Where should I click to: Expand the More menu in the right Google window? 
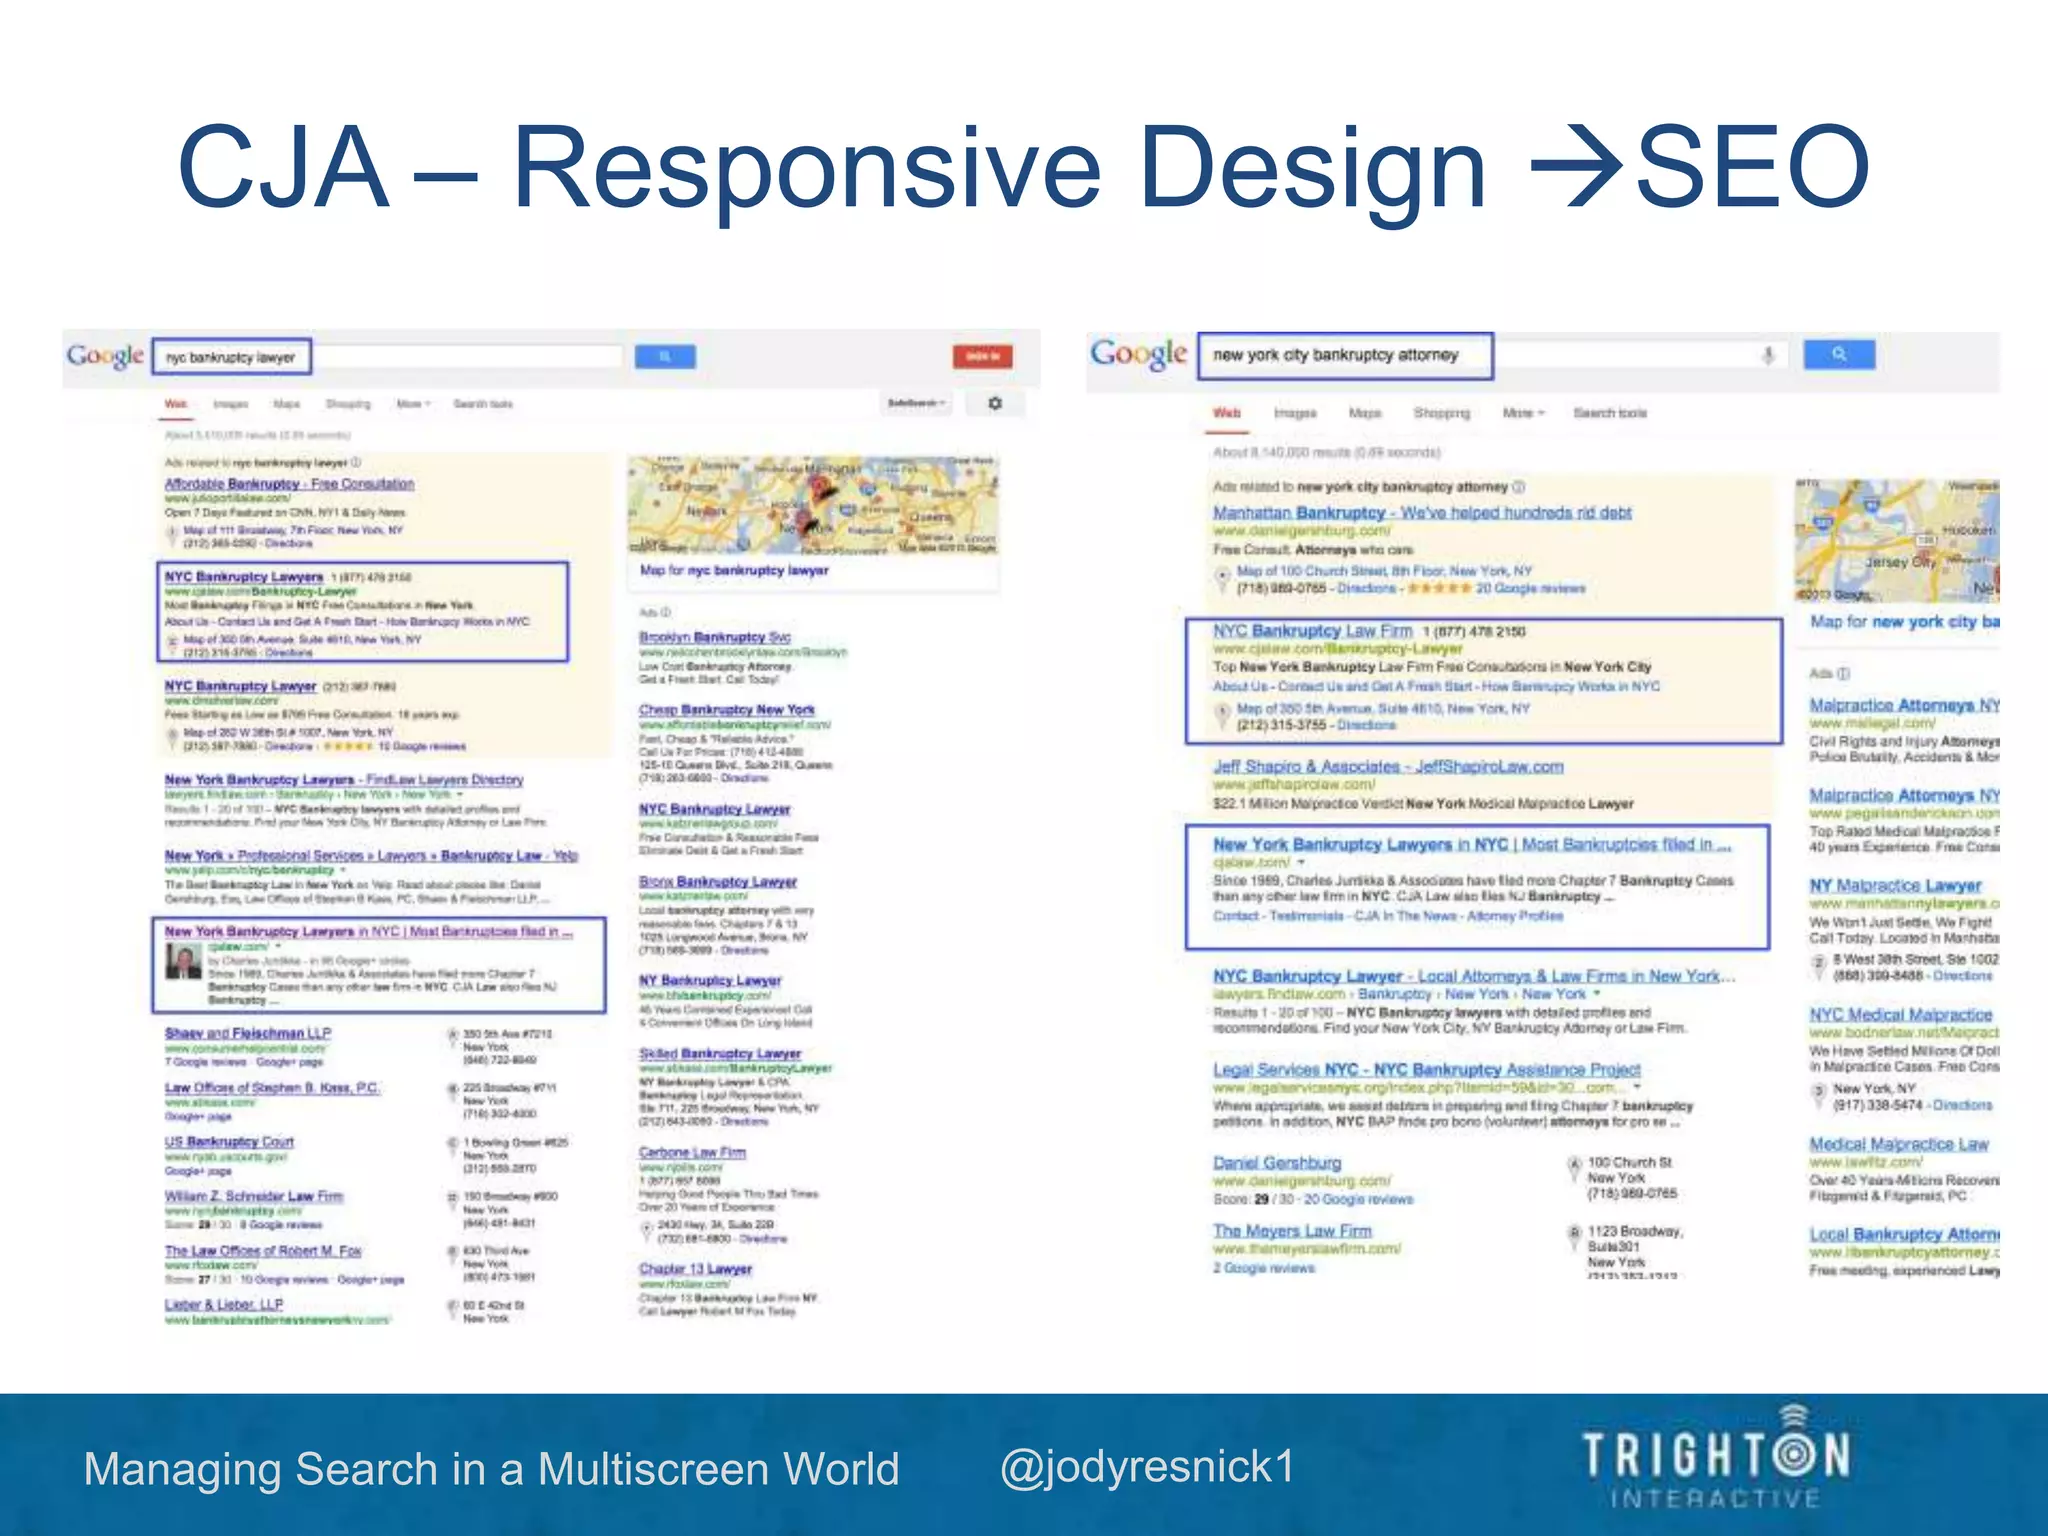tap(1523, 413)
